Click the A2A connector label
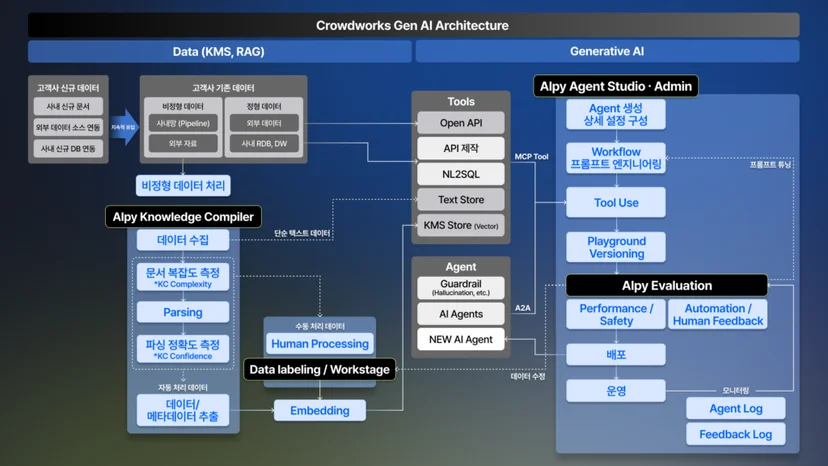Screen dimensions: 828x466 pyautogui.click(x=523, y=307)
